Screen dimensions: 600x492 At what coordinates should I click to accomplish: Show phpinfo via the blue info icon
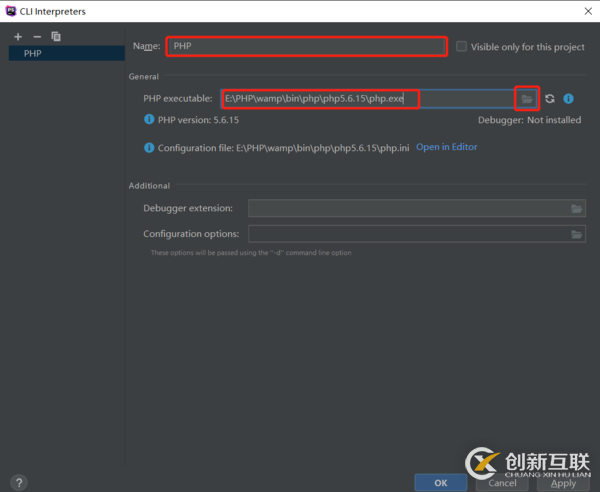[x=569, y=99]
